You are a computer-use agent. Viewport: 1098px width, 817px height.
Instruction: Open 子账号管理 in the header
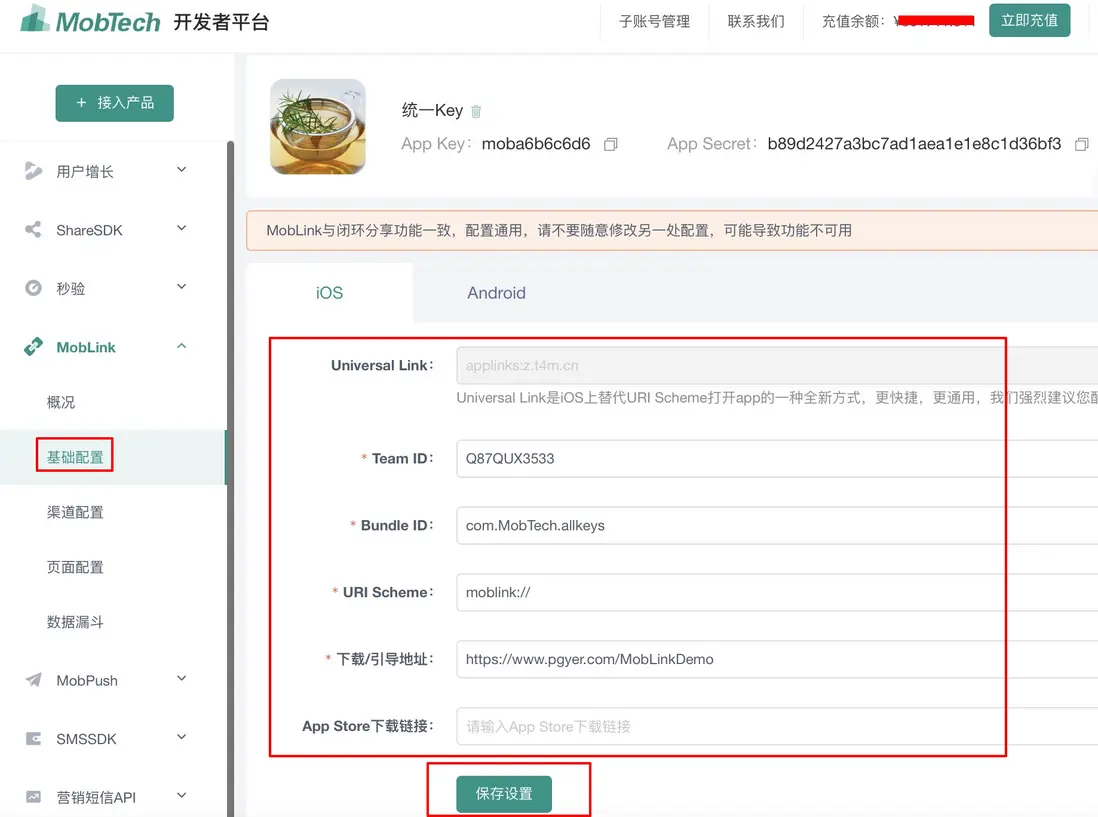tap(655, 22)
